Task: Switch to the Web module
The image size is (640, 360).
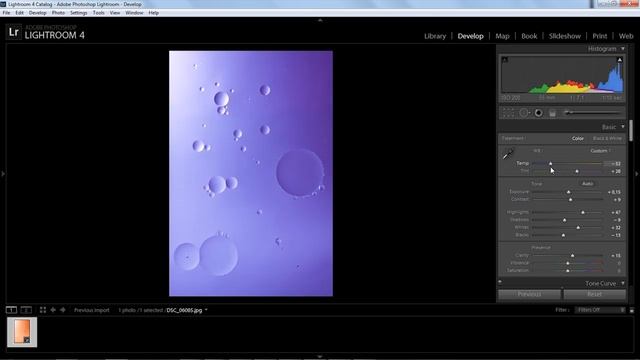Action: 626,36
